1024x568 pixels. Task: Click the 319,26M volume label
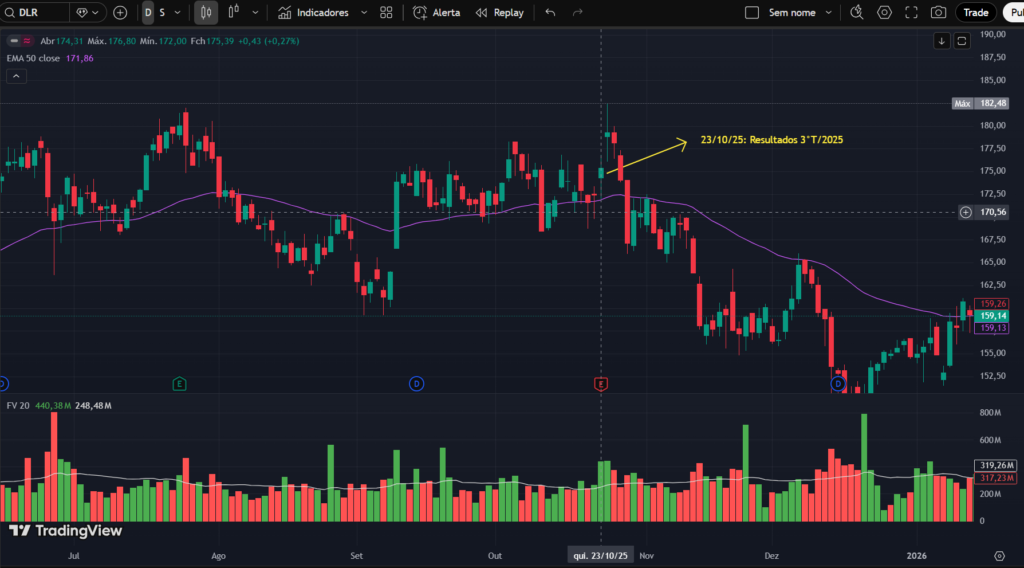(995, 465)
